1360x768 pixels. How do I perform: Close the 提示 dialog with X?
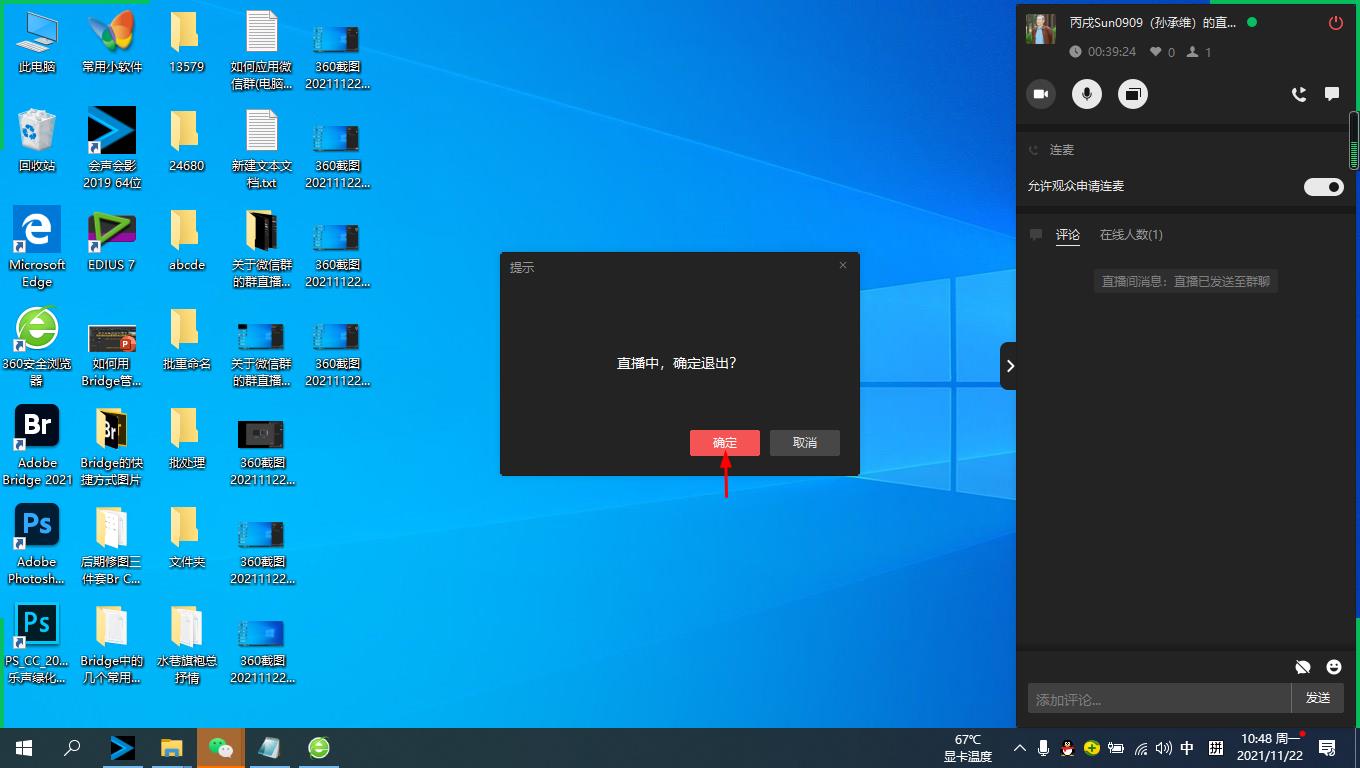[x=843, y=266]
